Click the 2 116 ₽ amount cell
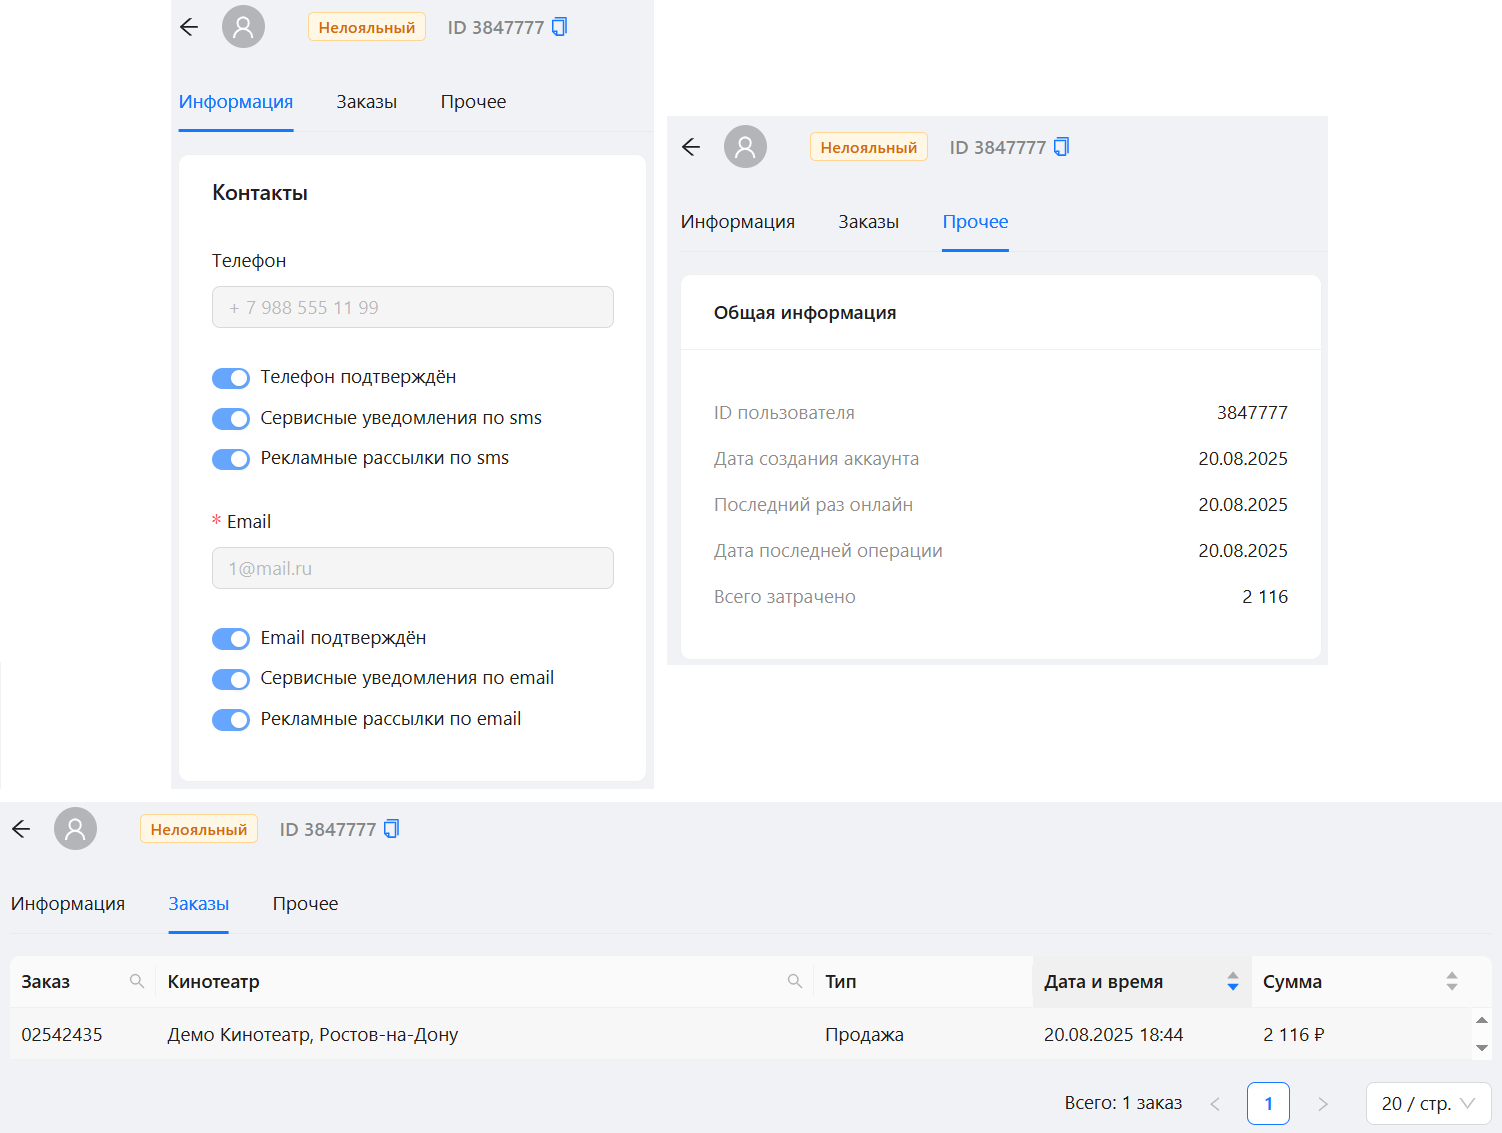 click(x=1294, y=1035)
